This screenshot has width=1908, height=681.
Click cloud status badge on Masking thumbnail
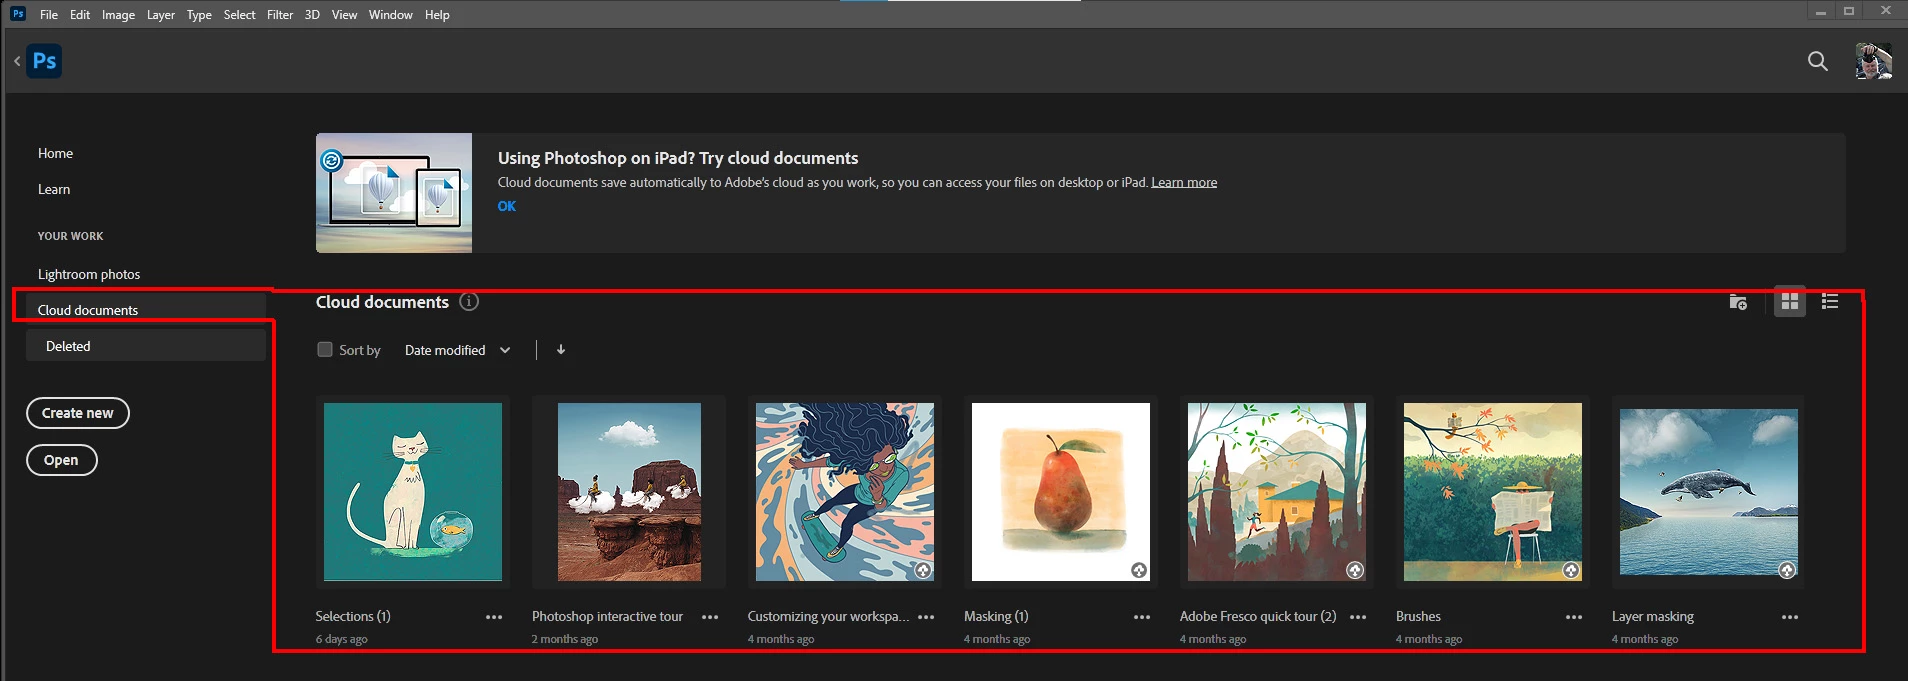tap(1139, 570)
